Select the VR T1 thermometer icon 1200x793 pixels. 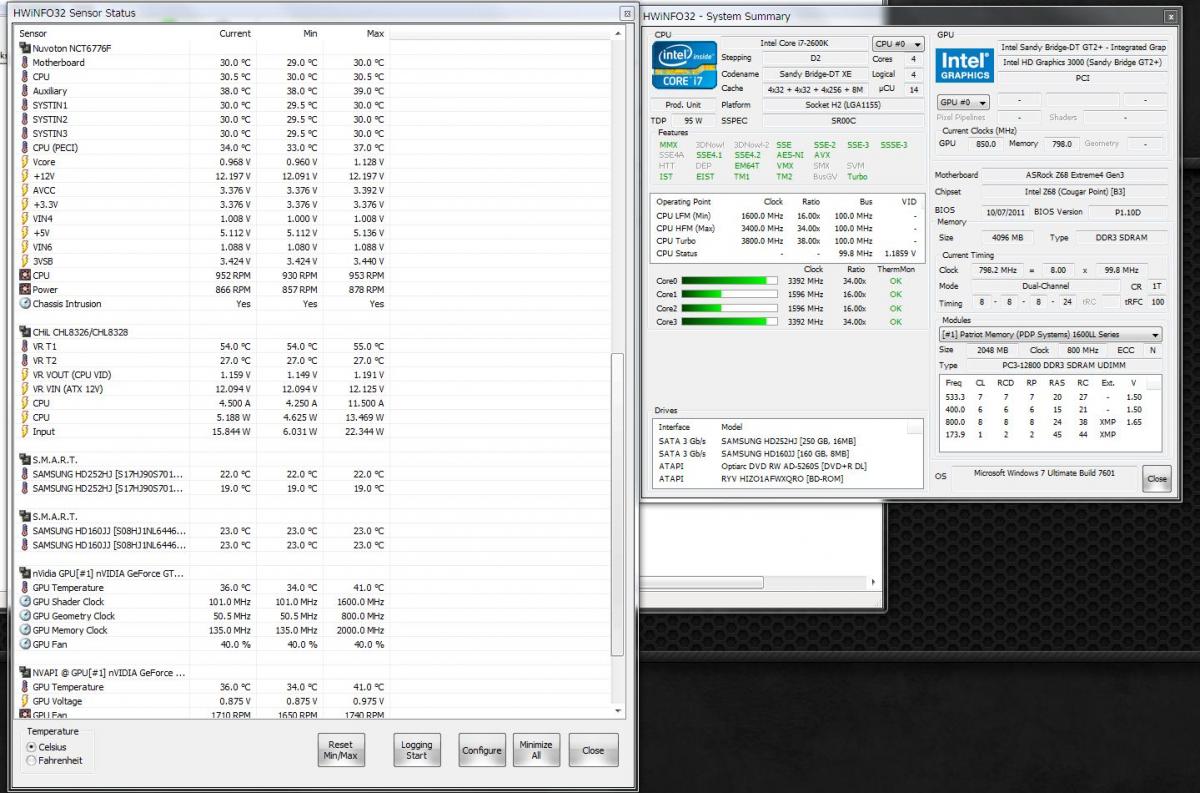[25, 346]
